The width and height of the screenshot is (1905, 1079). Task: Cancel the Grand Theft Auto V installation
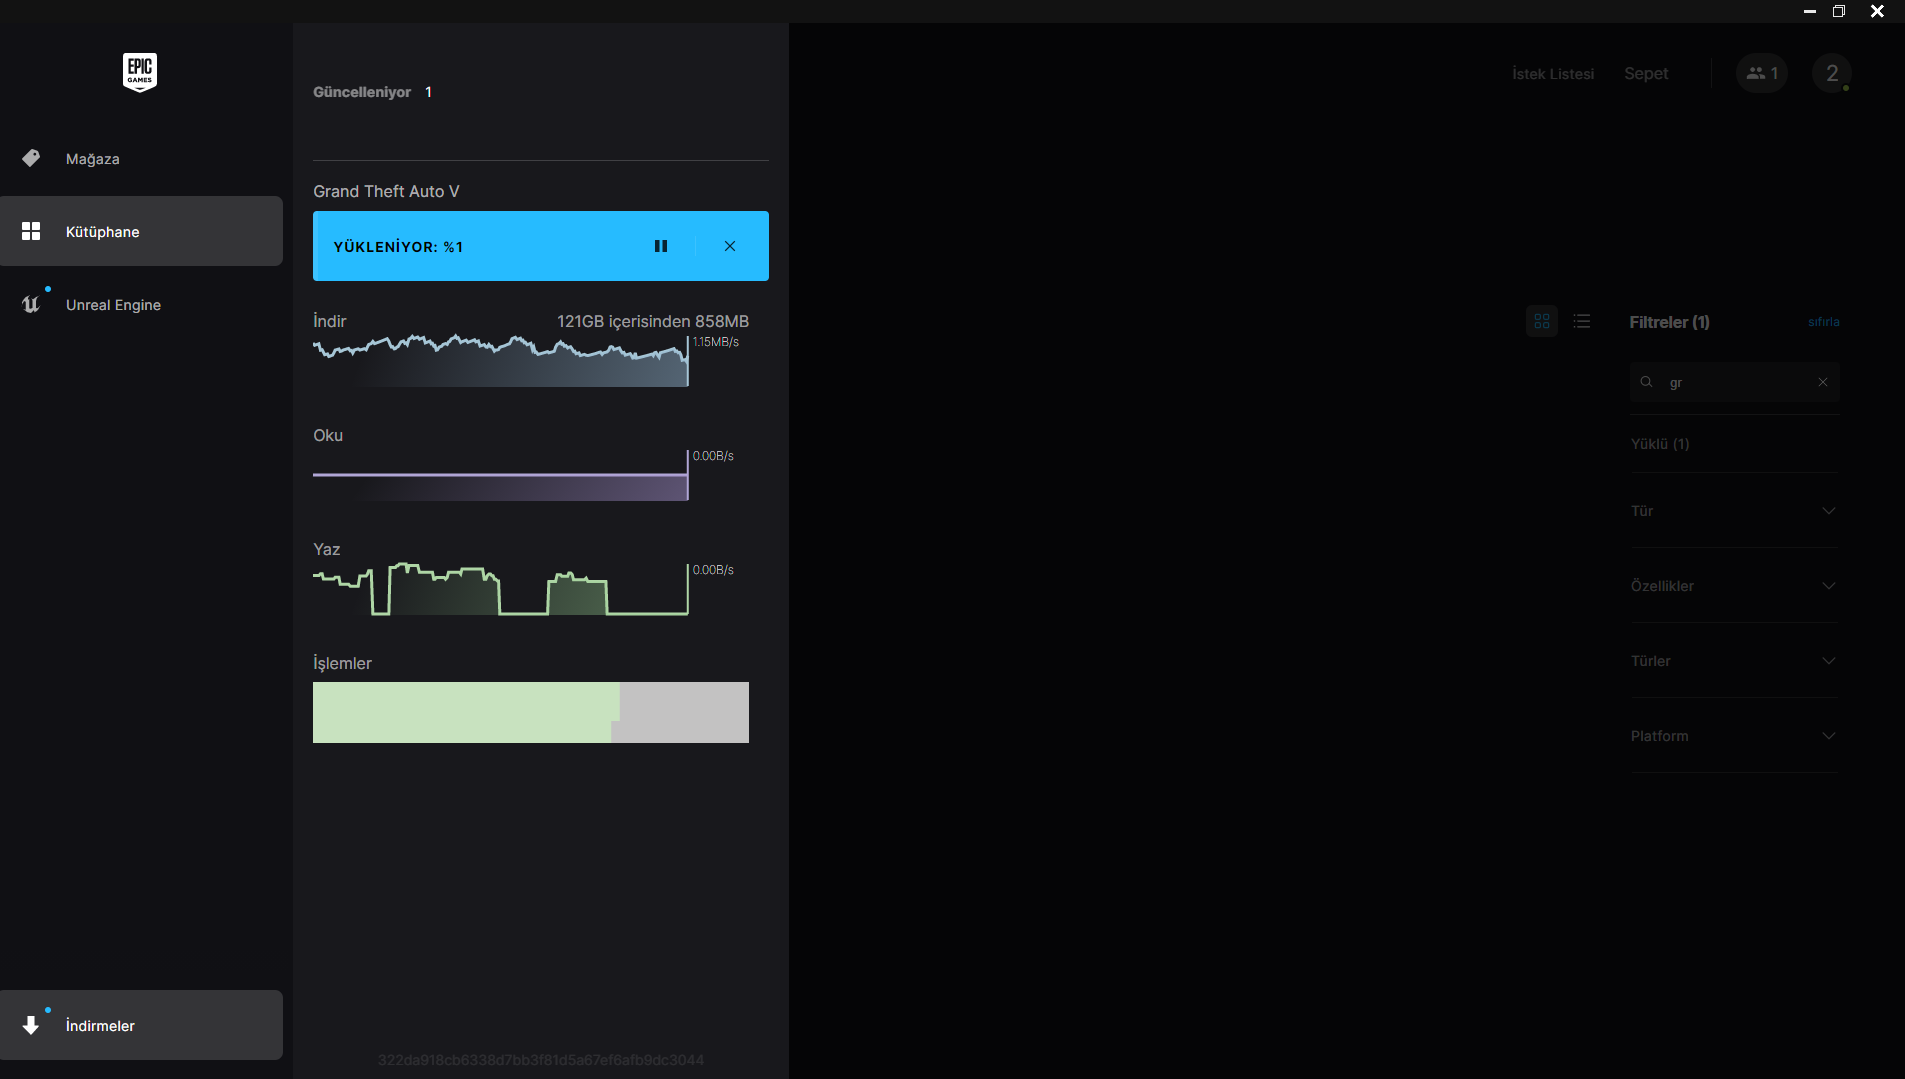click(730, 246)
